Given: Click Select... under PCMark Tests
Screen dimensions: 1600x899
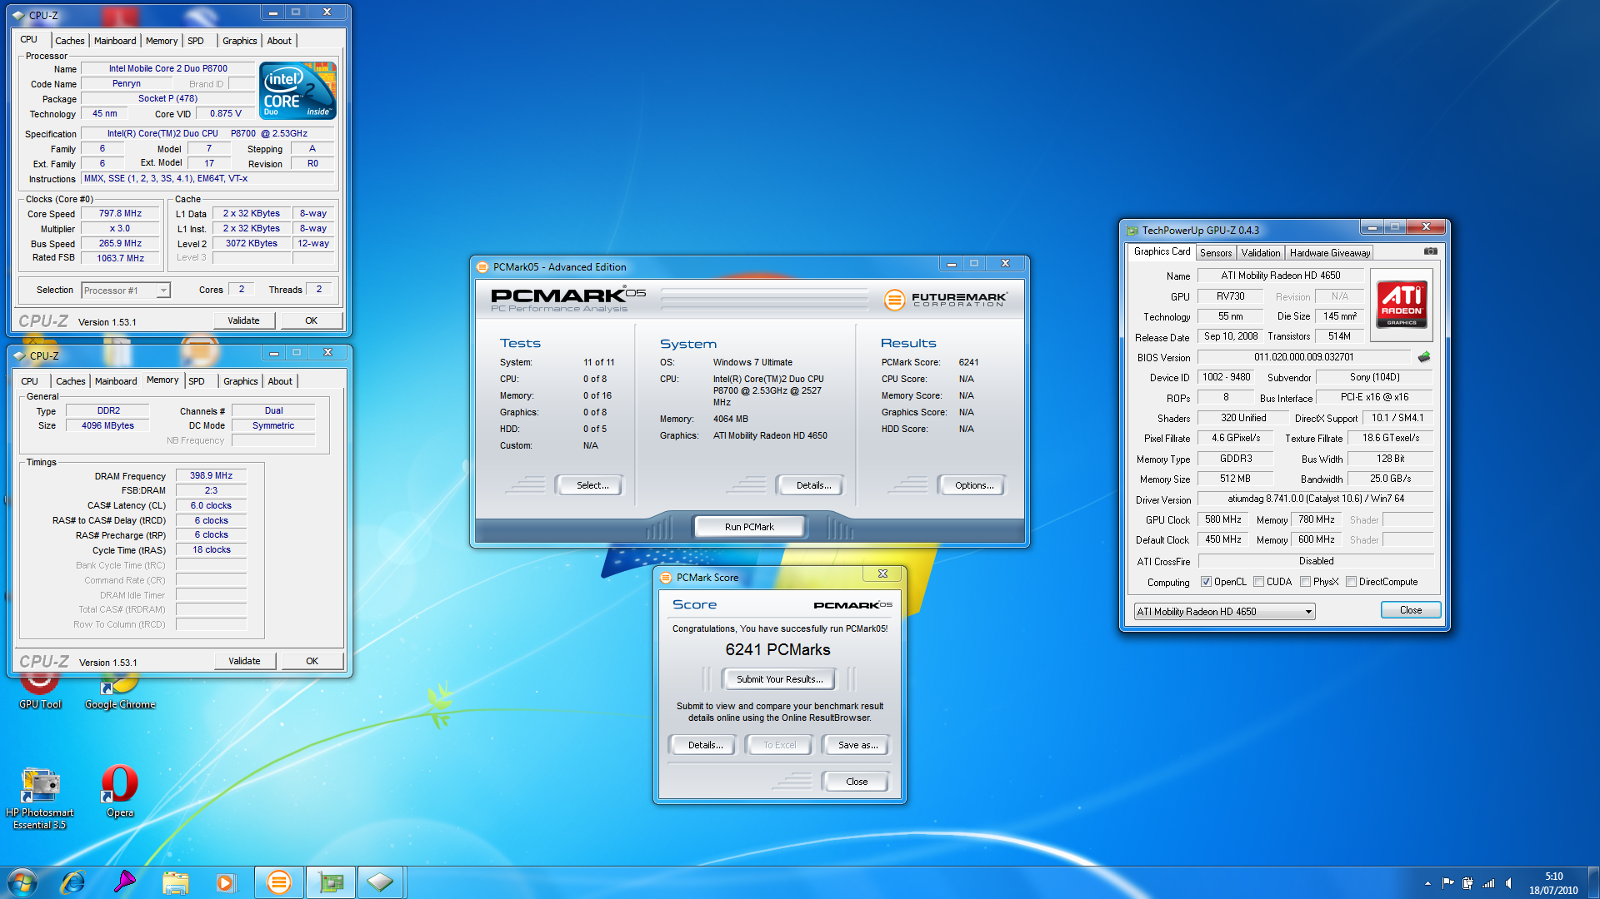Looking at the screenshot, I should [592, 485].
